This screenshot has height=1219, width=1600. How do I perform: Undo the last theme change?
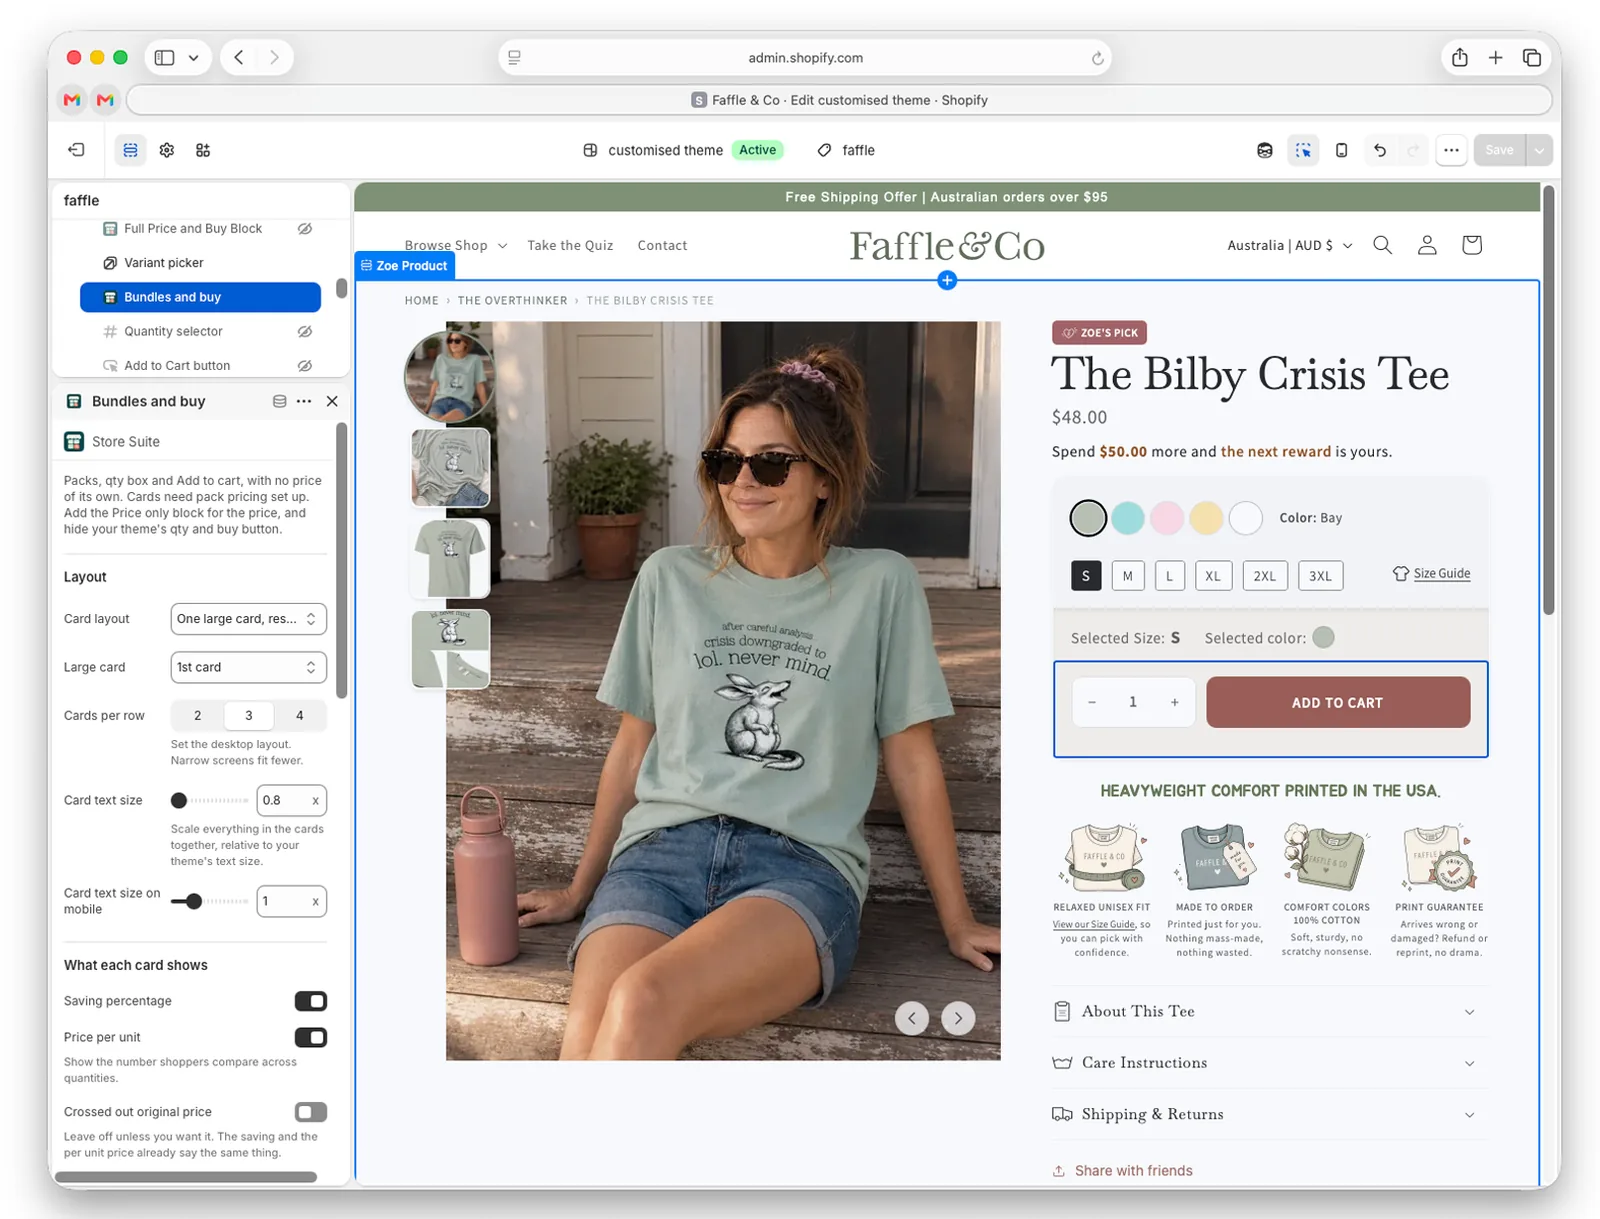tap(1379, 150)
